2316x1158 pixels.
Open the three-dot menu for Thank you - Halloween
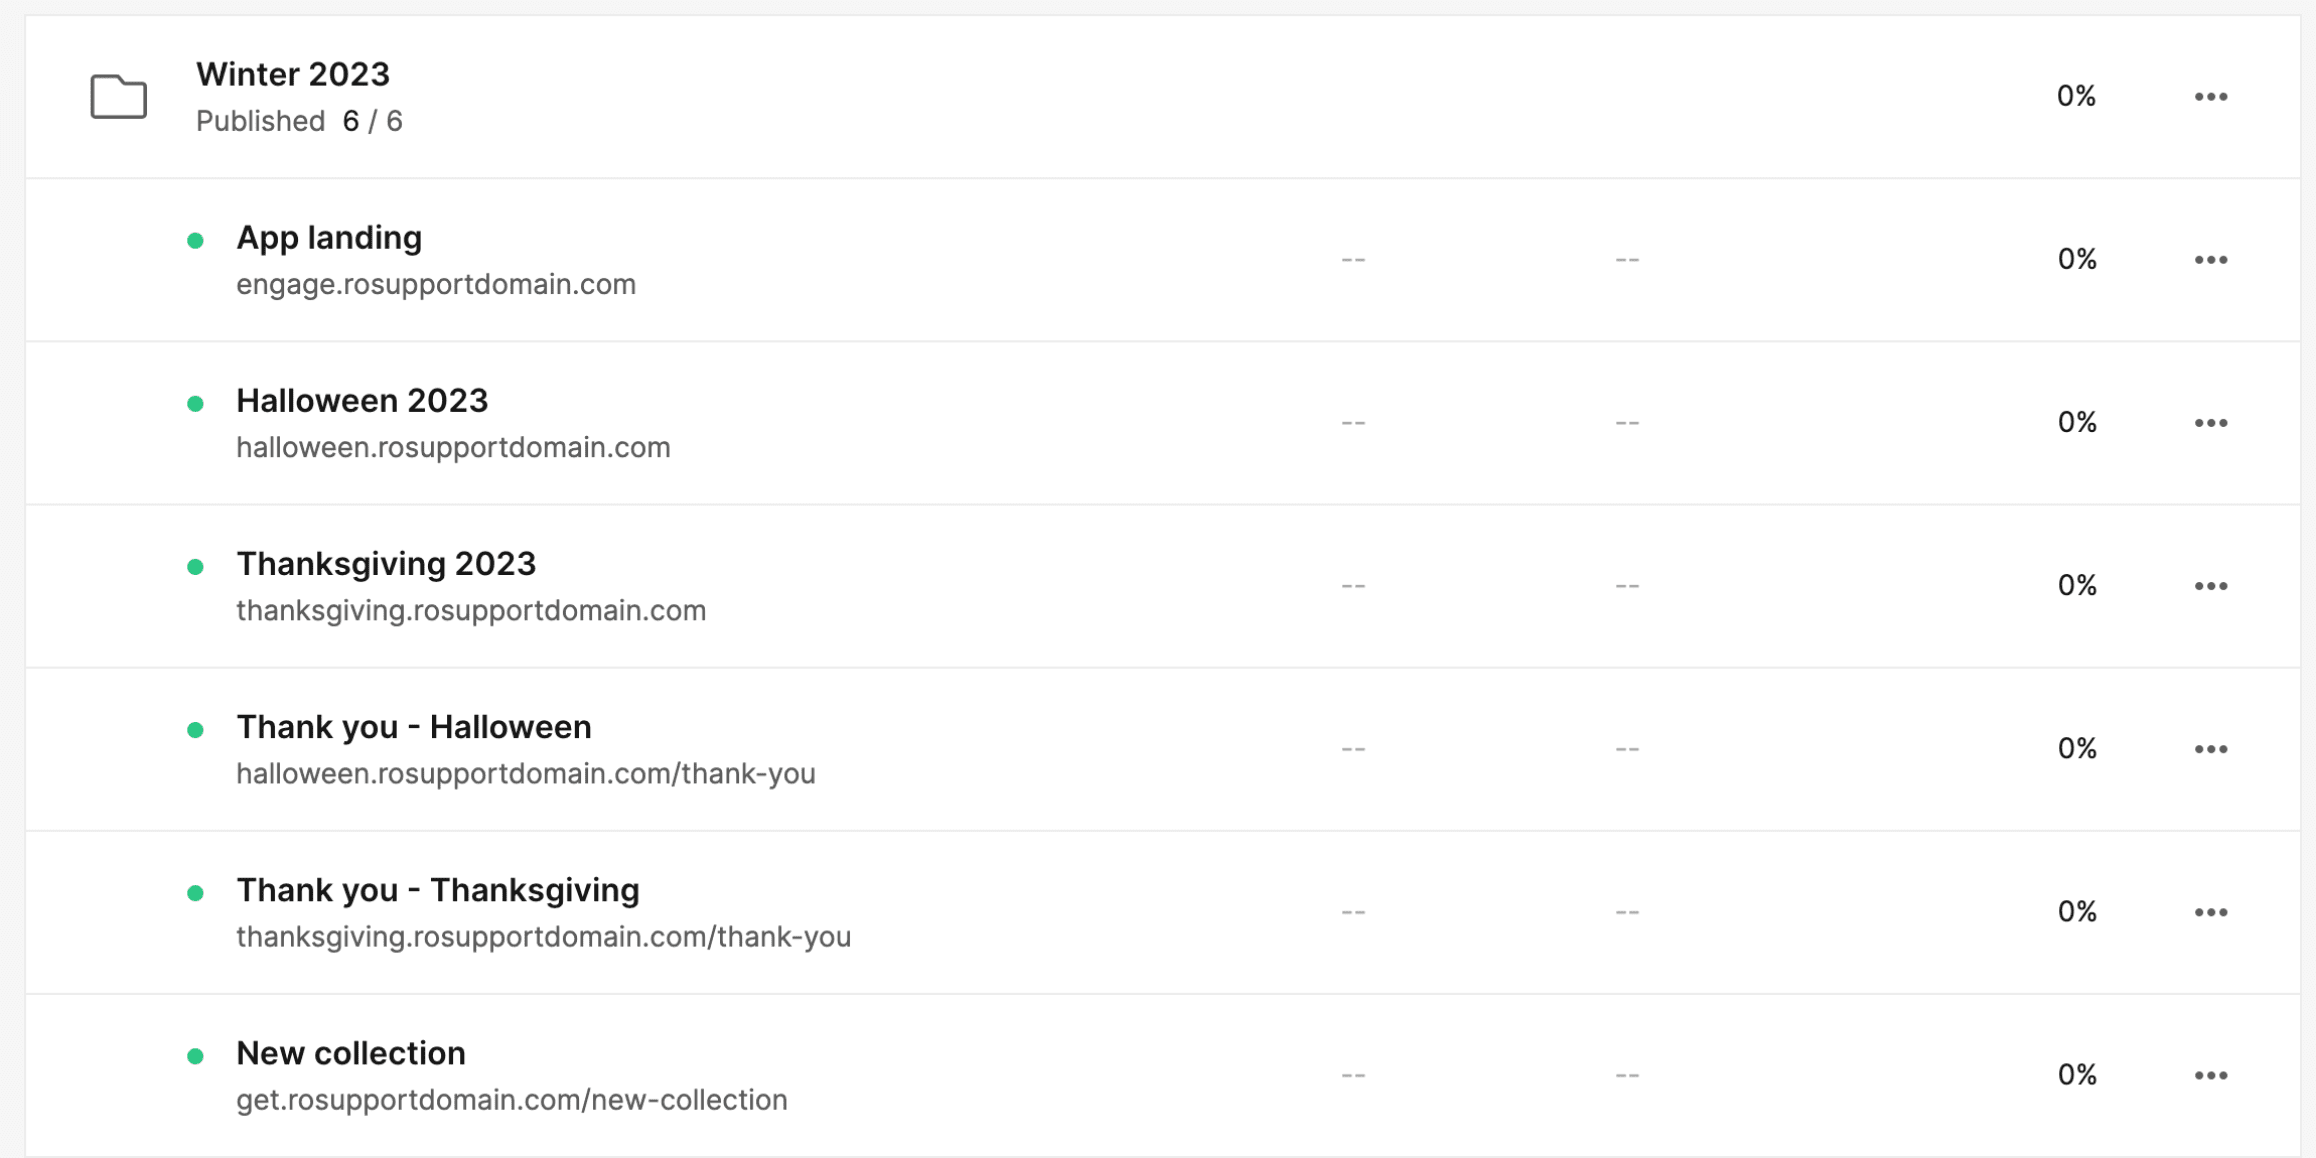coord(2210,749)
